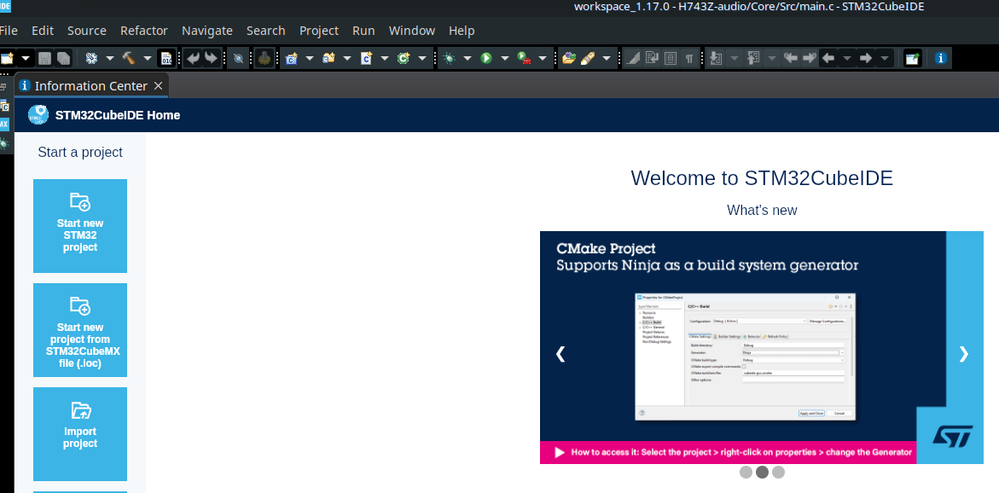
Task: Click the dimmed chip toolbar icon
Action: 264,59
